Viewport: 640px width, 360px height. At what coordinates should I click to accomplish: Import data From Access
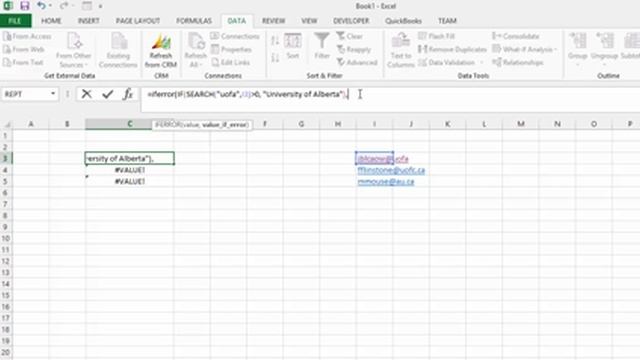coord(27,36)
